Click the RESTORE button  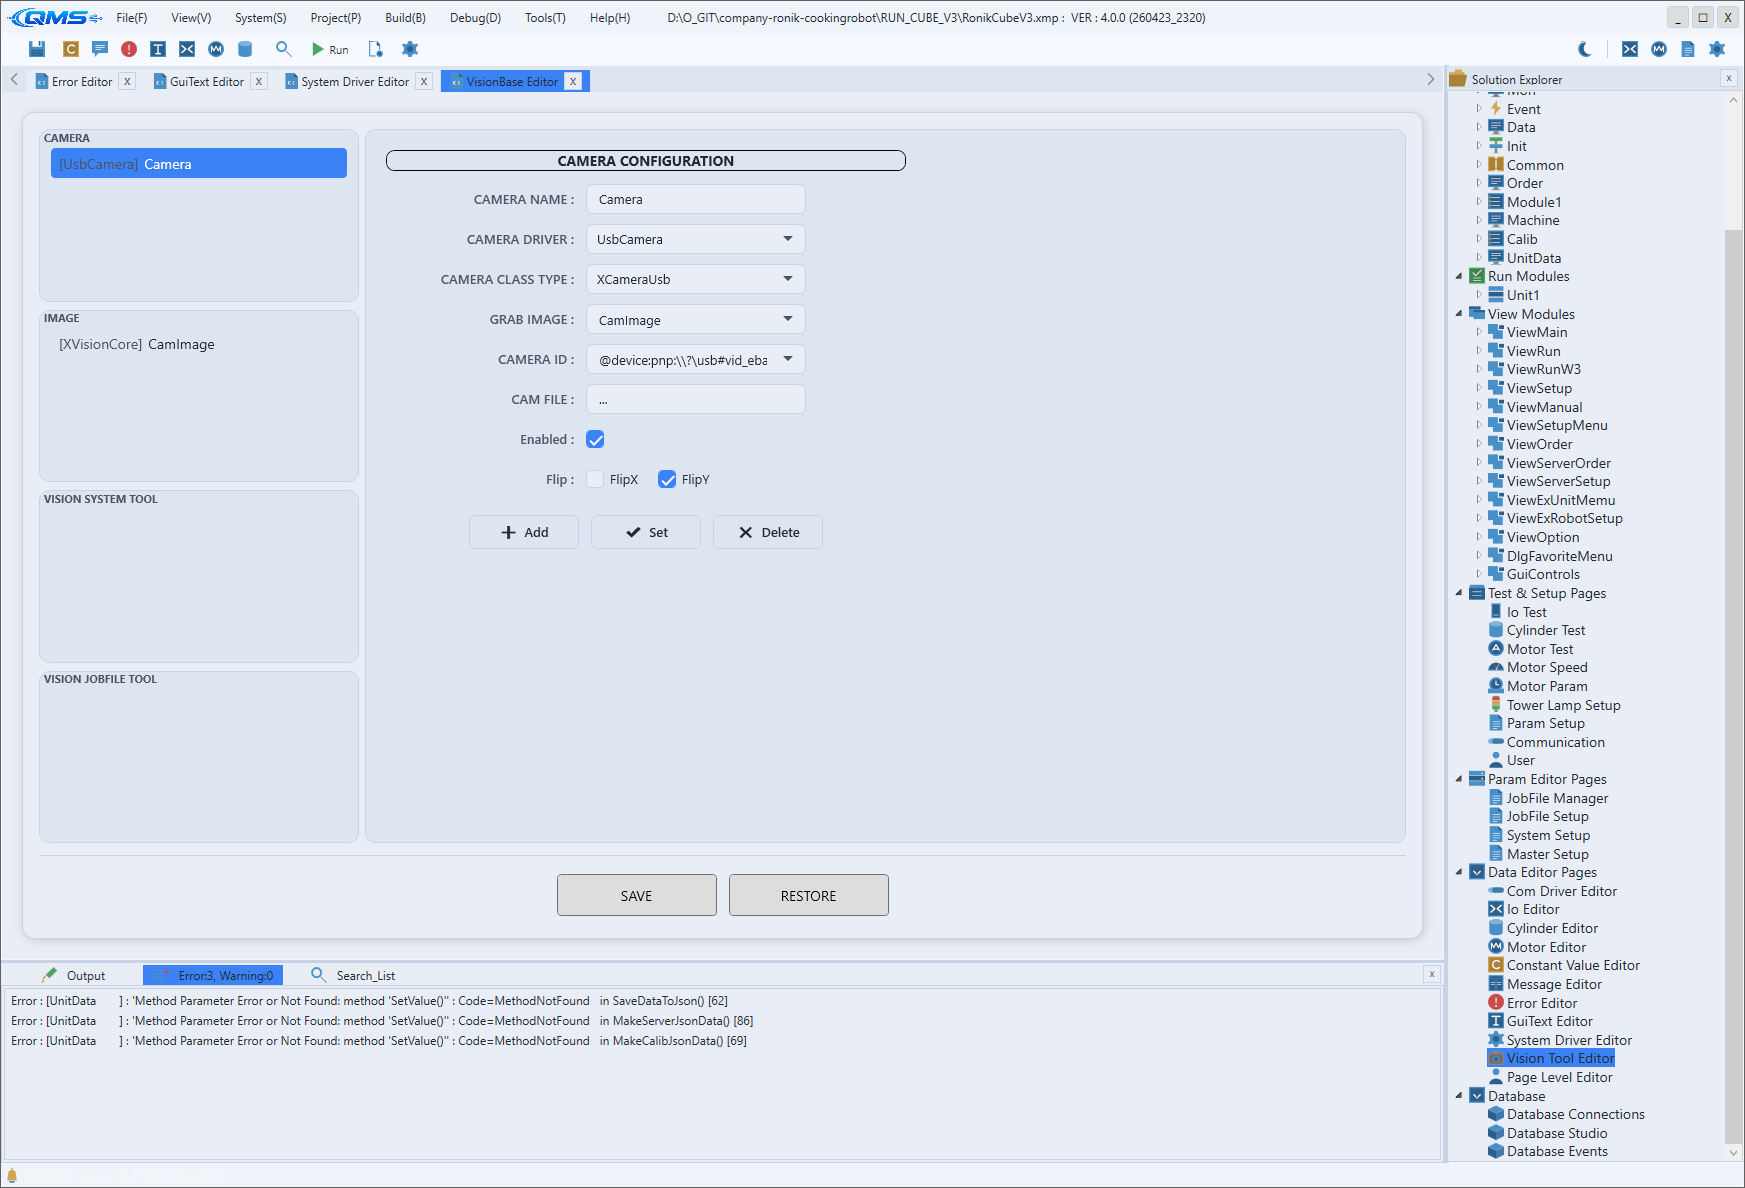tap(809, 895)
